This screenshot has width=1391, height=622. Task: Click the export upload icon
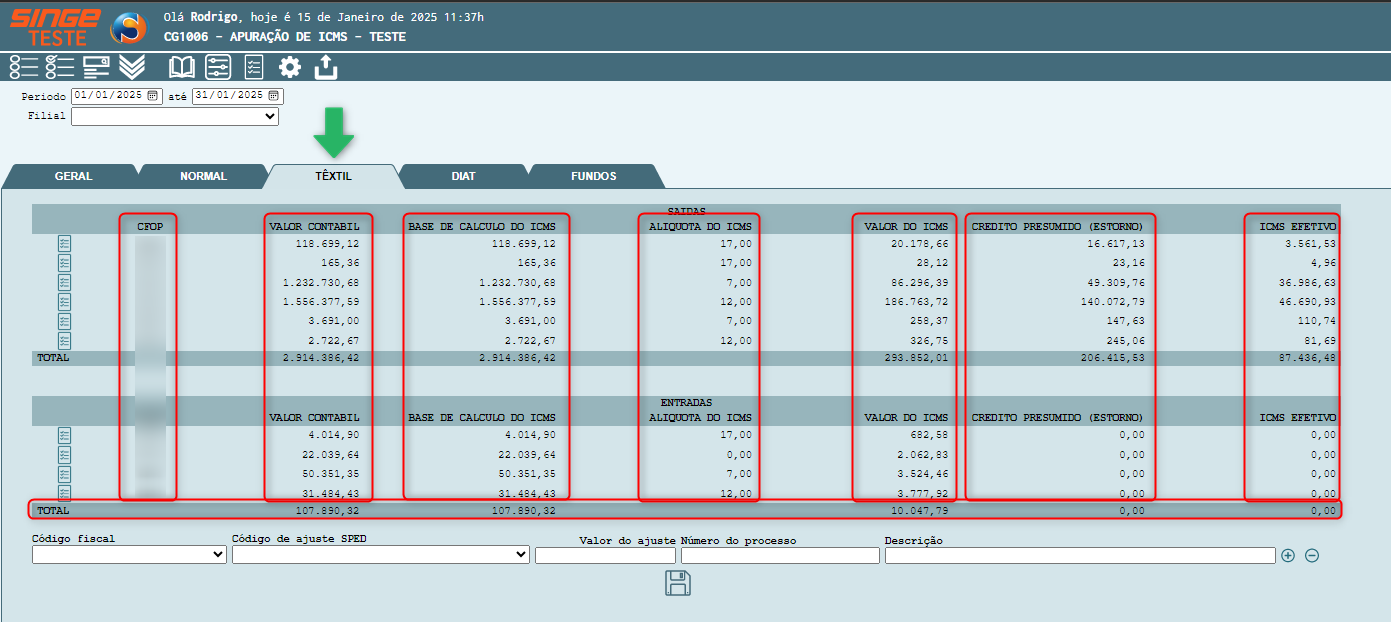coord(326,67)
